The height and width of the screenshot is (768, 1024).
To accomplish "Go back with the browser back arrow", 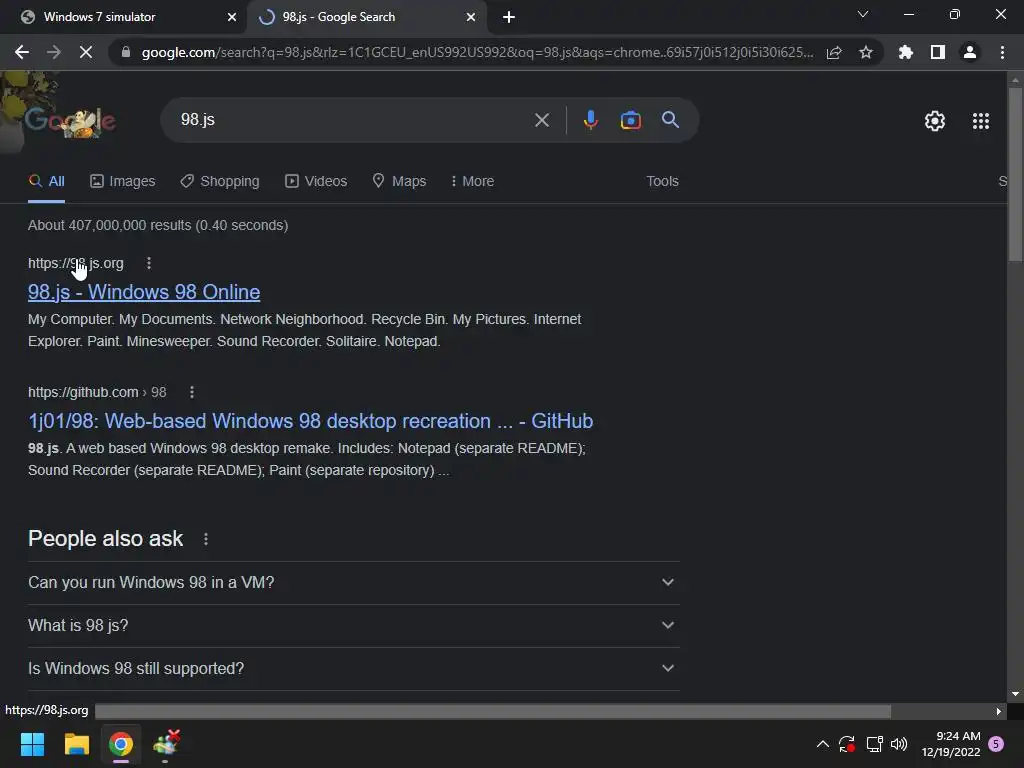I will (x=22, y=52).
